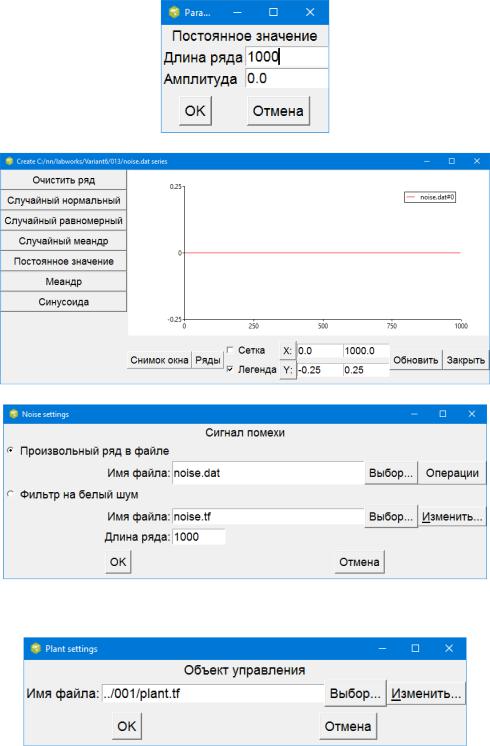Screen dimensions: 490x746
Task: Open the Ряды button
Action: pos(207,360)
